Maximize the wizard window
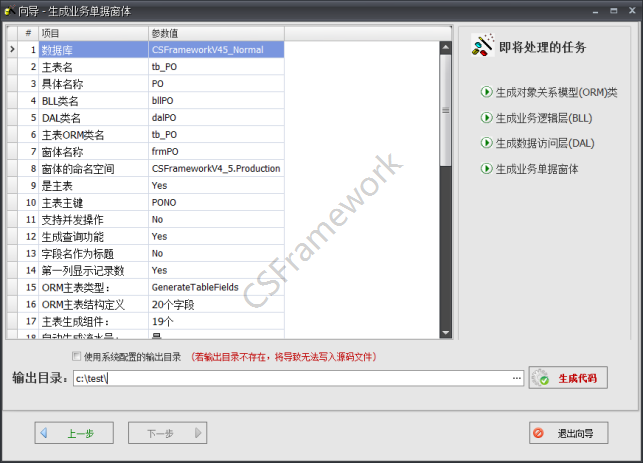This screenshot has height=463, width=643. [x=613, y=11]
